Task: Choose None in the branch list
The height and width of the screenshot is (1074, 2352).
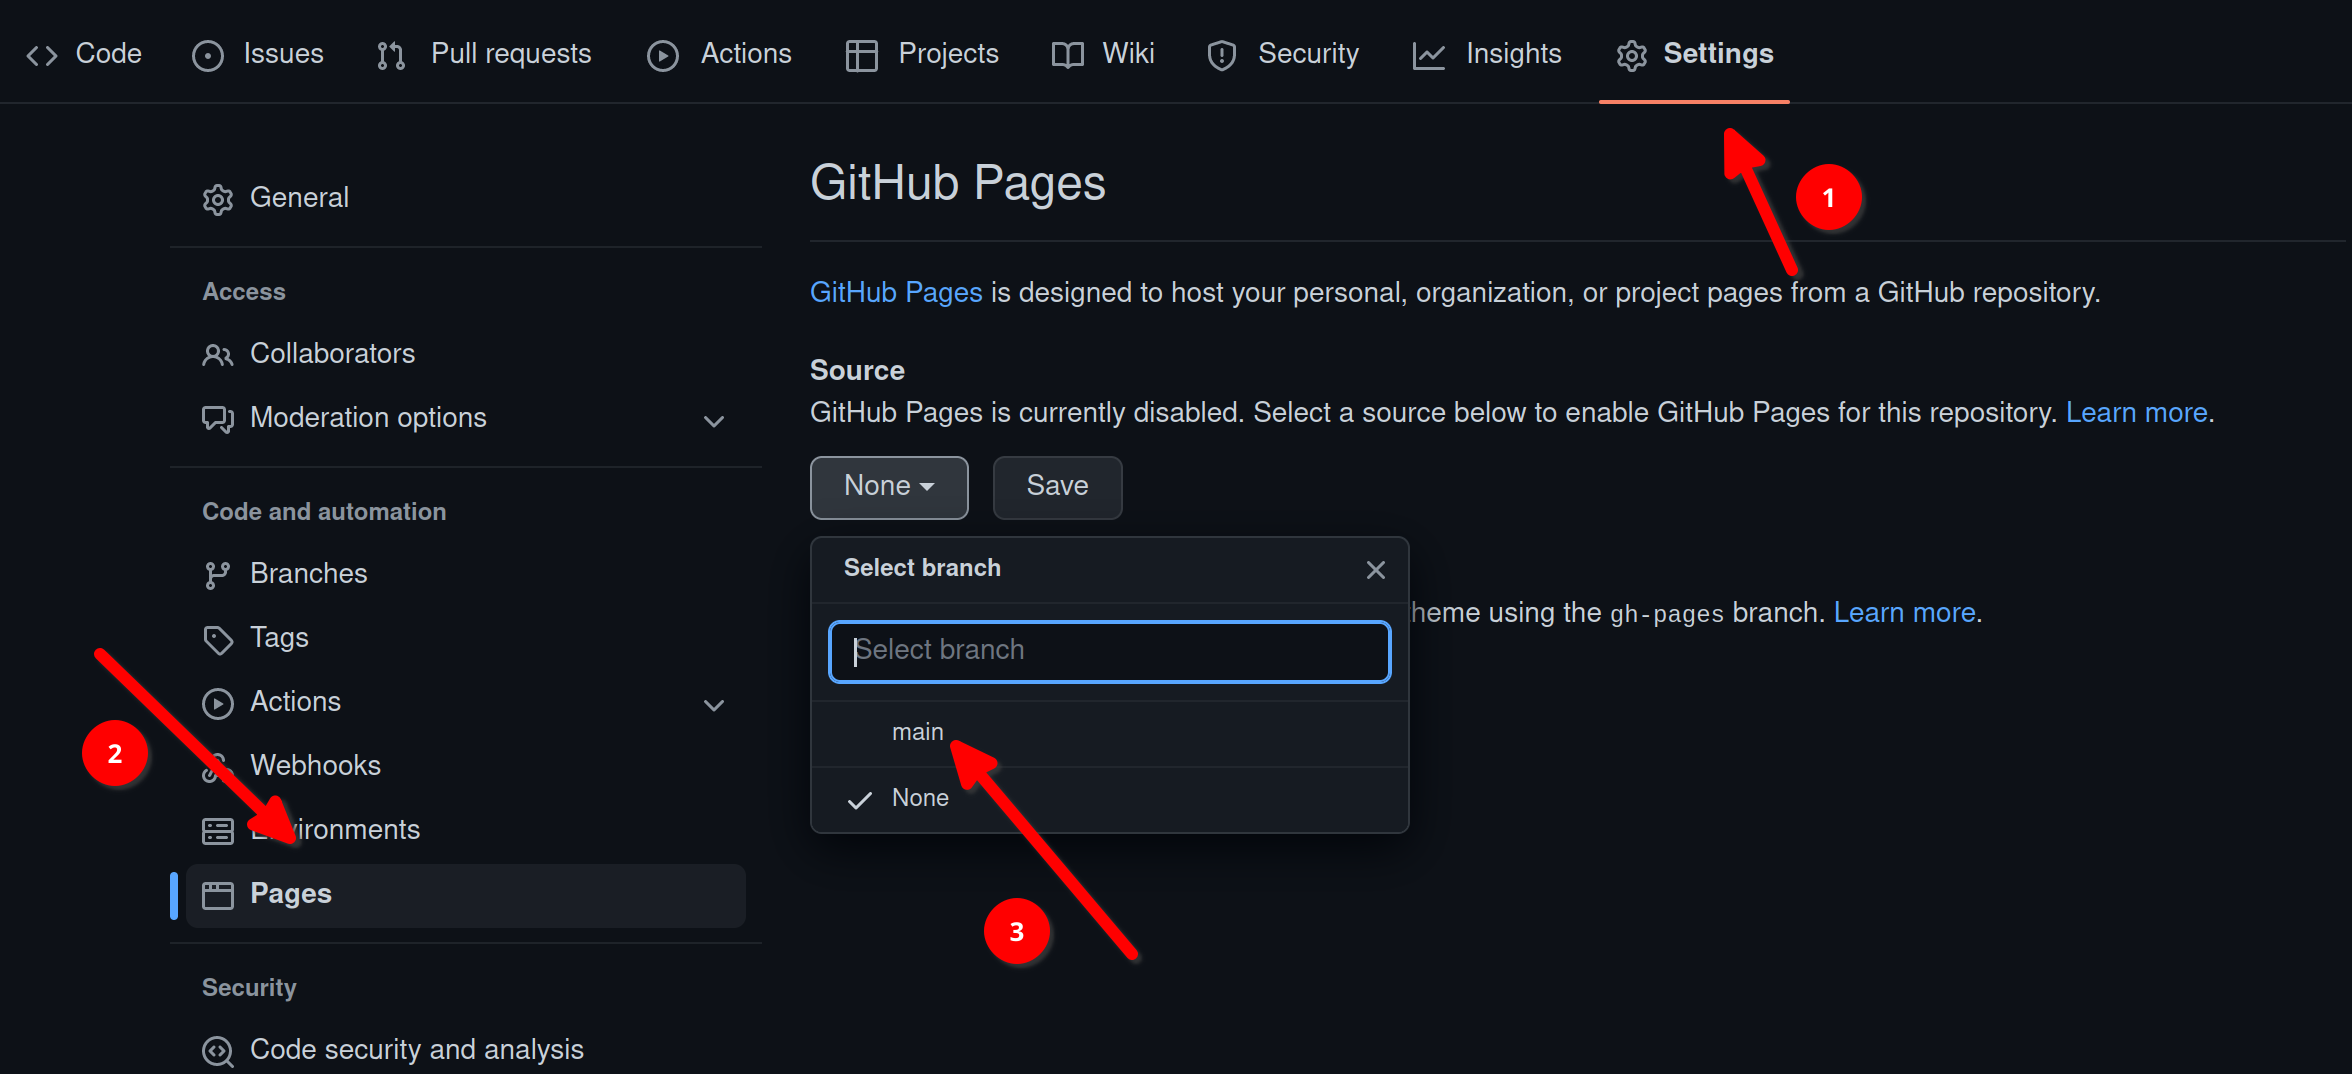Action: tap(1110, 799)
